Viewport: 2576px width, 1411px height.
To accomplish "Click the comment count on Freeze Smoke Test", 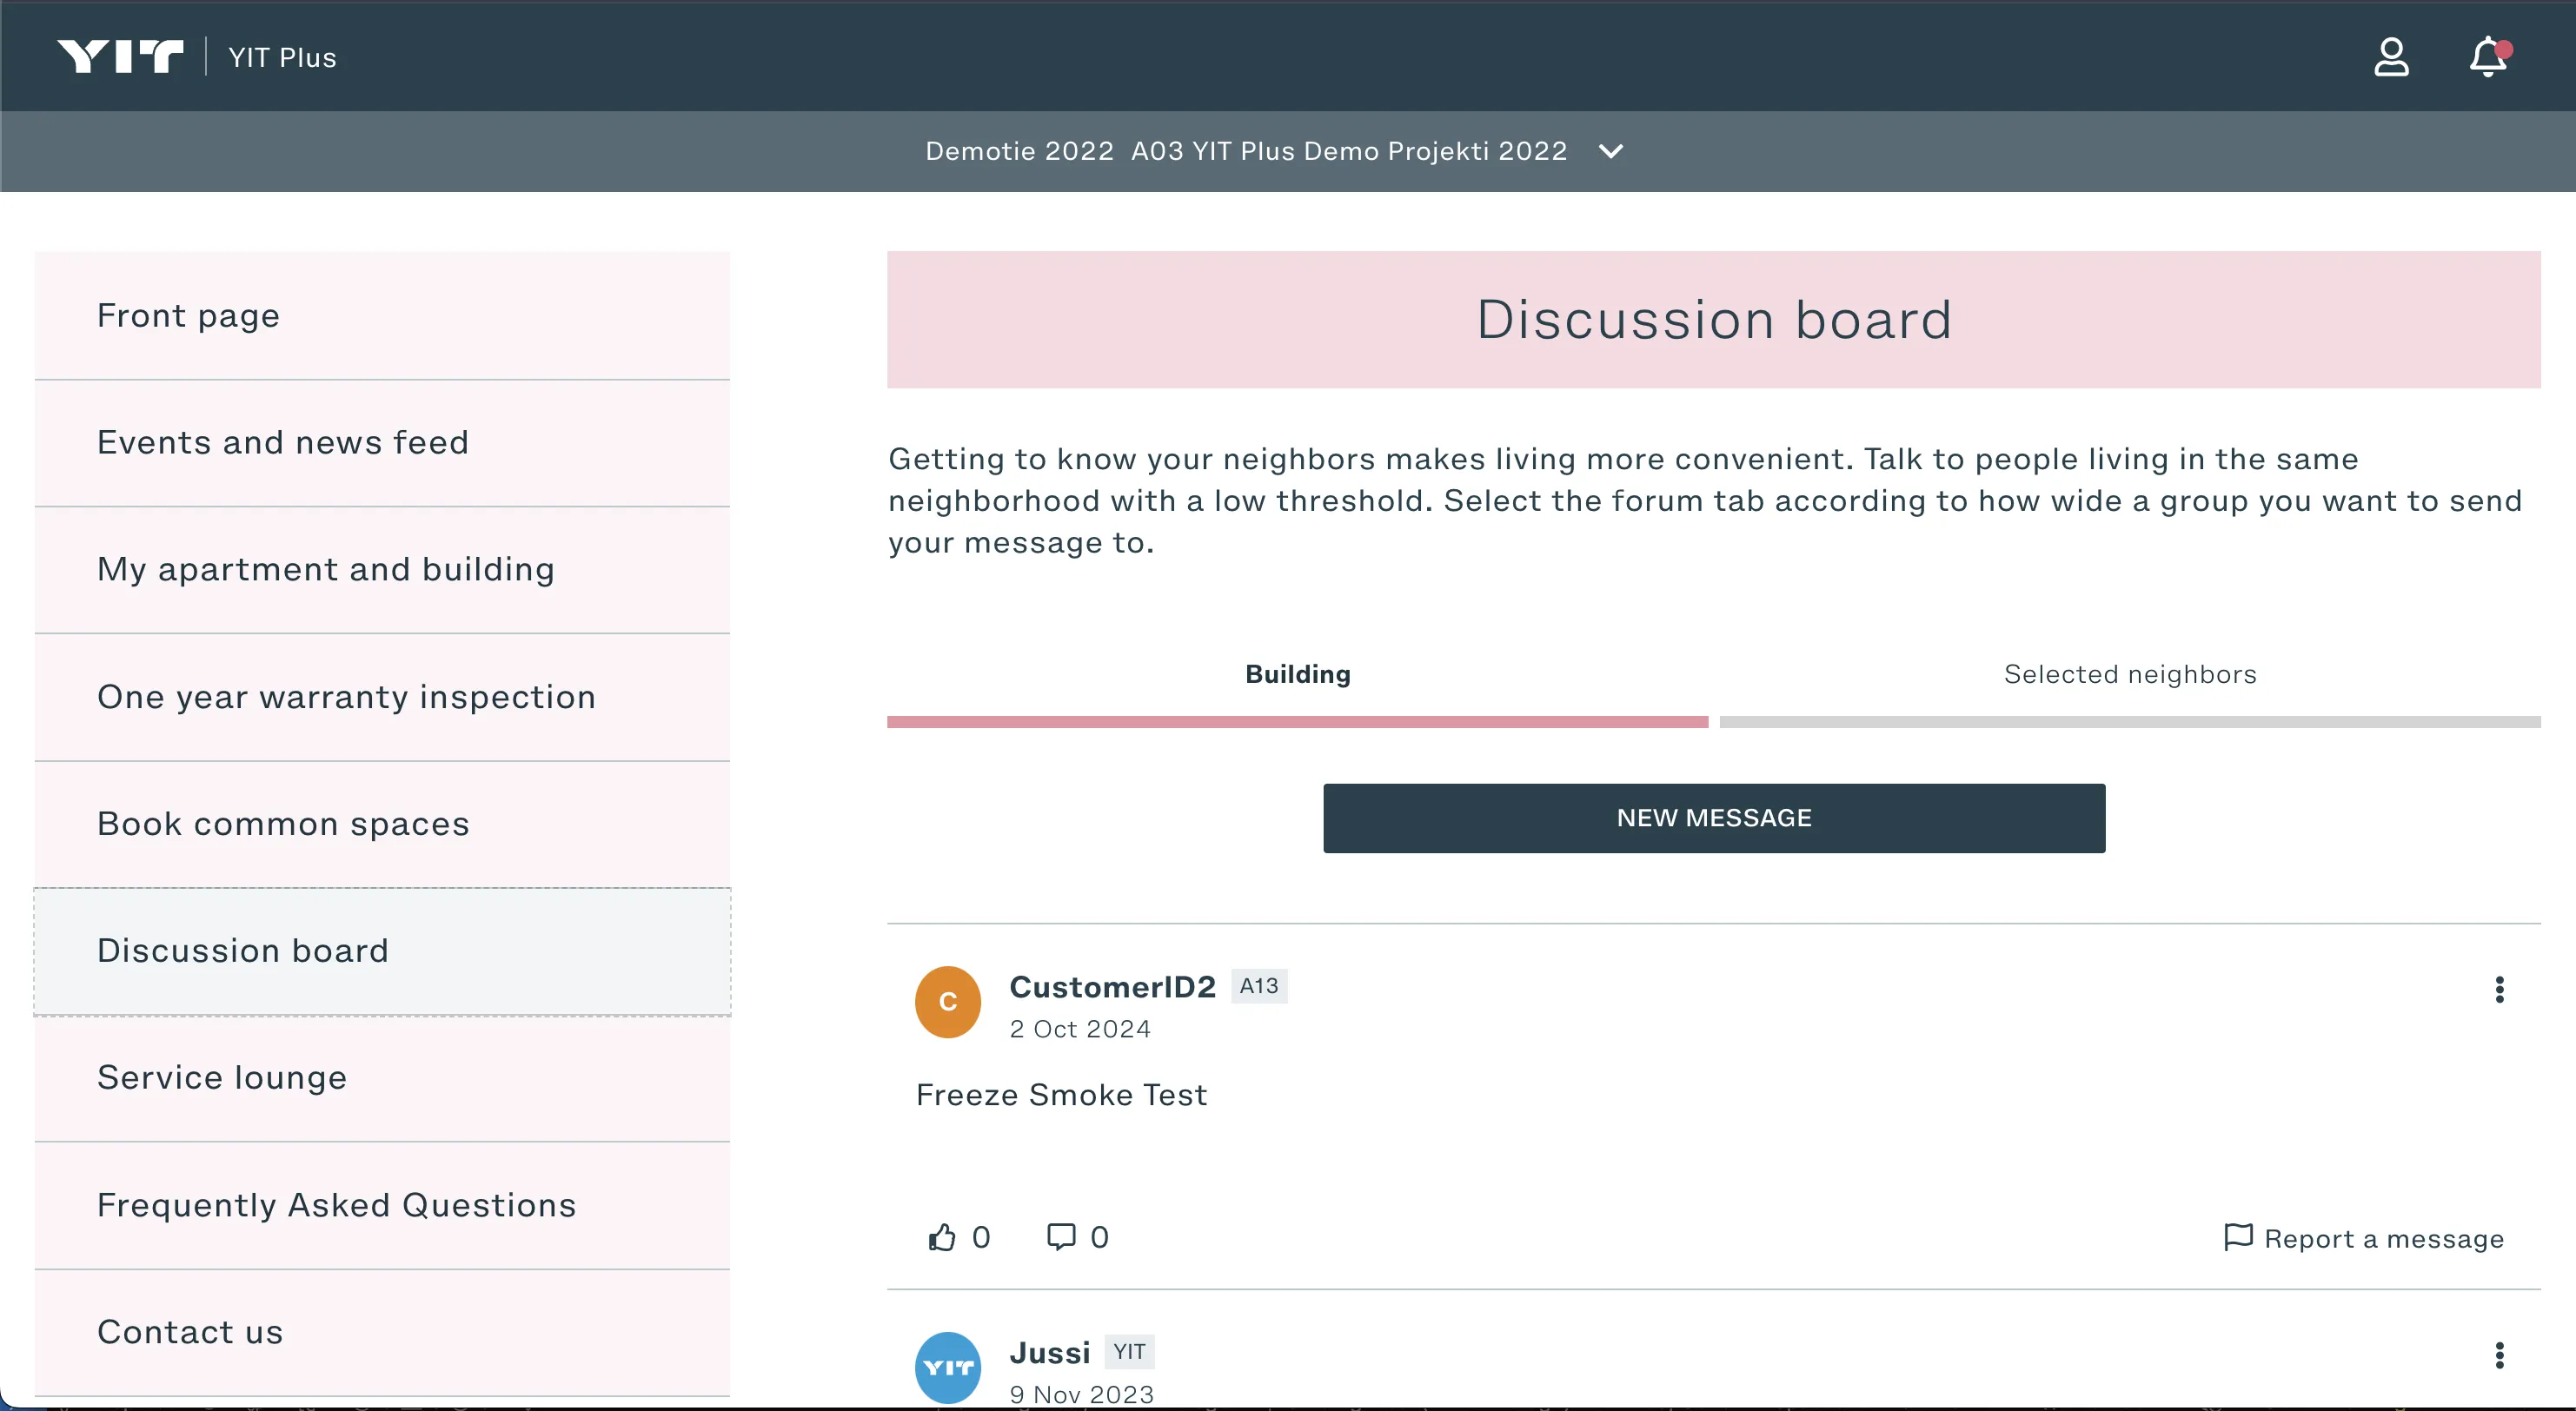I will click(x=1099, y=1238).
